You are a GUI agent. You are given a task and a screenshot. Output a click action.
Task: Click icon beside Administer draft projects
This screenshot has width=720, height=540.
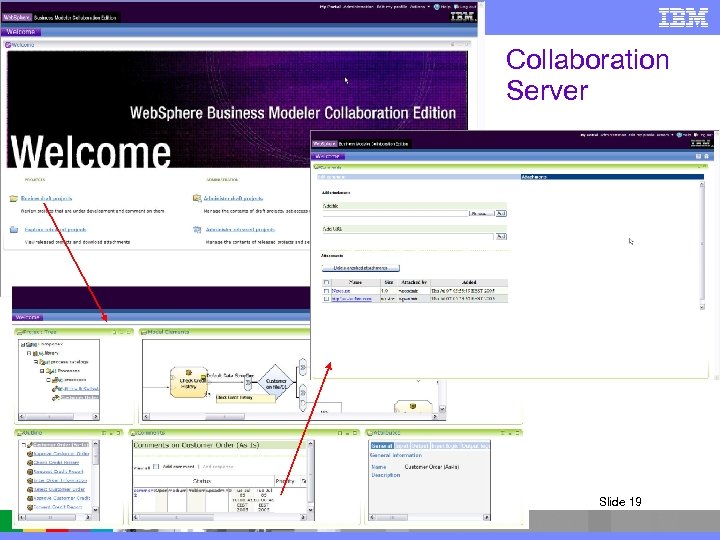coord(197,198)
